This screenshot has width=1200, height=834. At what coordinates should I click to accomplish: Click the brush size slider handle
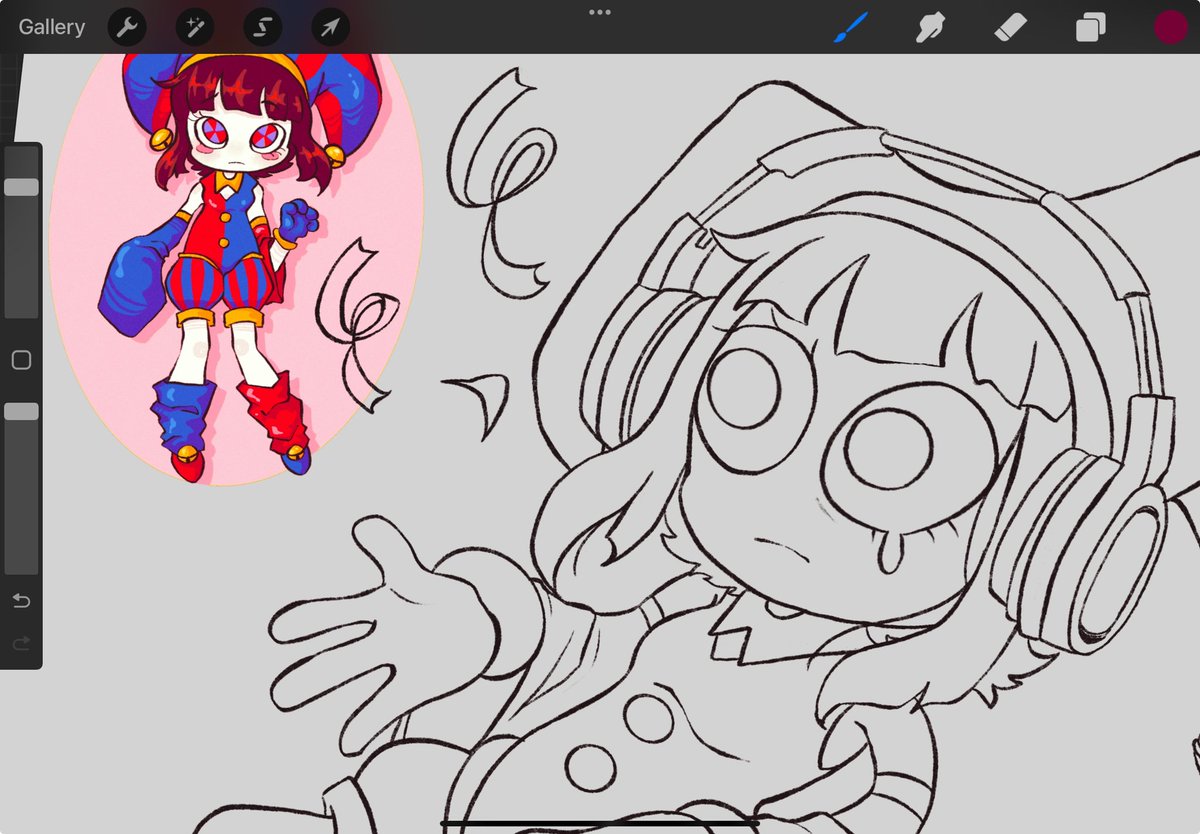click(21, 187)
